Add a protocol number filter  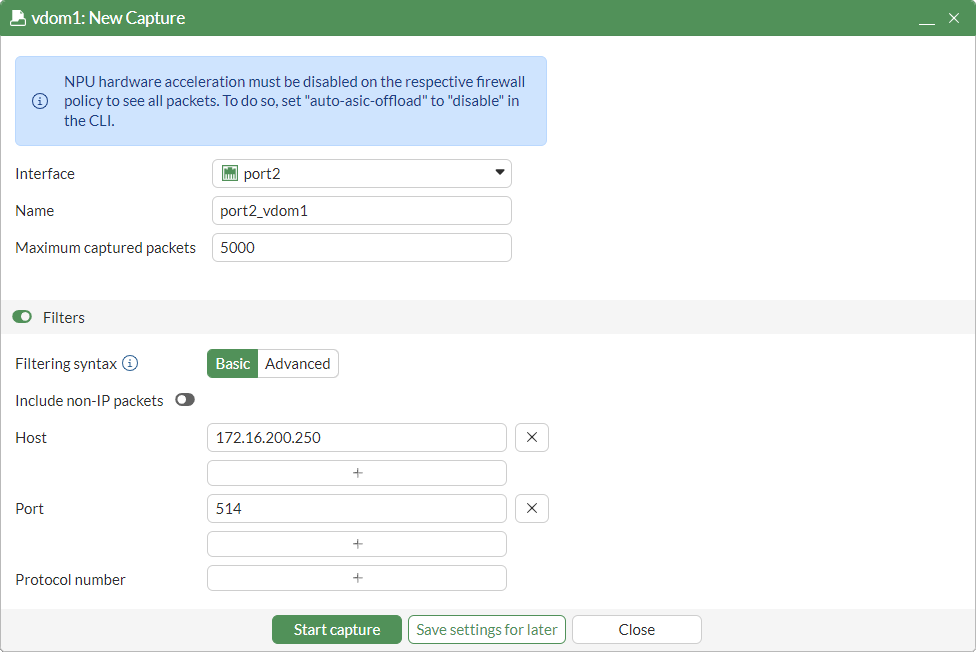coord(356,578)
